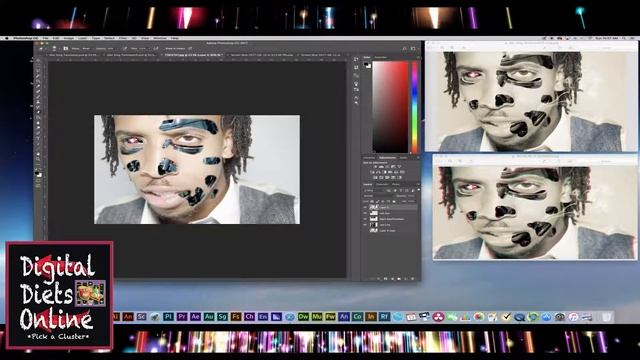
Task: Open Fireworks (Fw) from the Dock
Action: click(330, 316)
